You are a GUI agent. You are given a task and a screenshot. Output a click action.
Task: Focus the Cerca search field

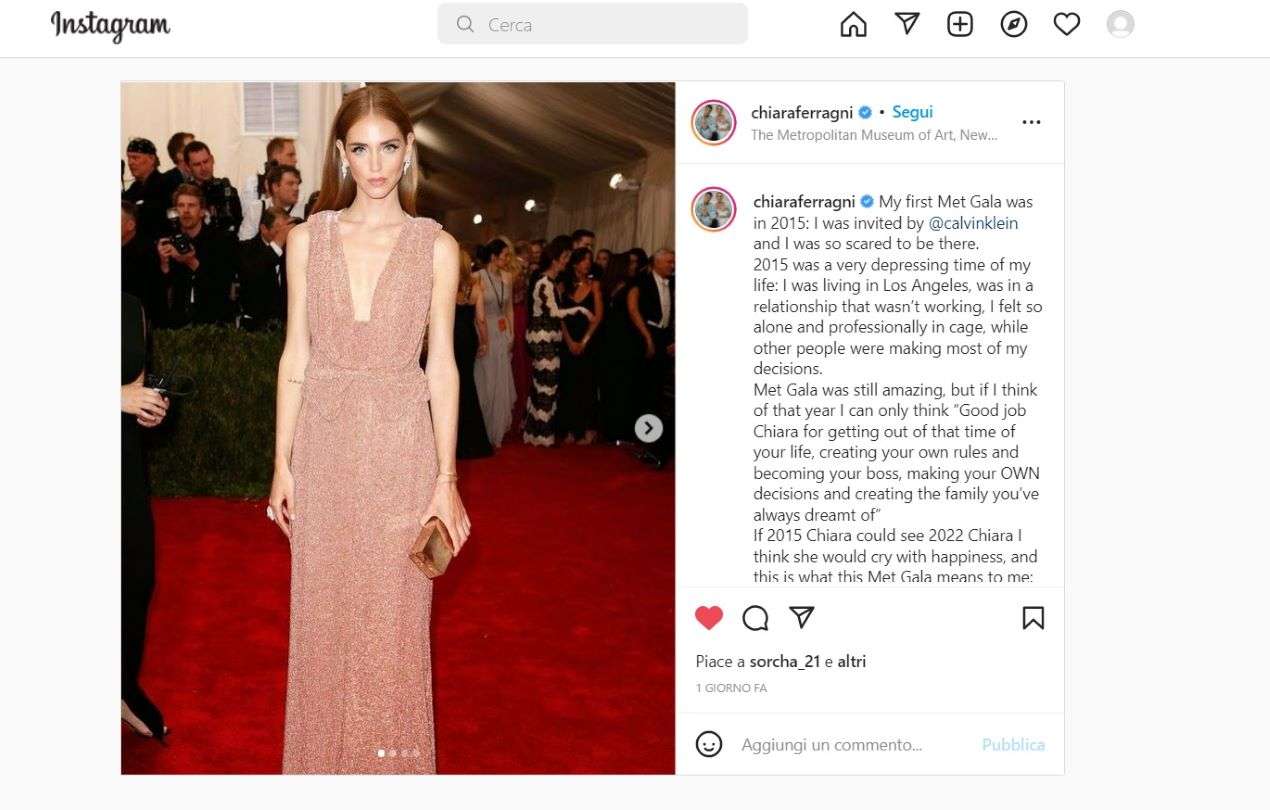pyautogui.click(x=592, y=24)
